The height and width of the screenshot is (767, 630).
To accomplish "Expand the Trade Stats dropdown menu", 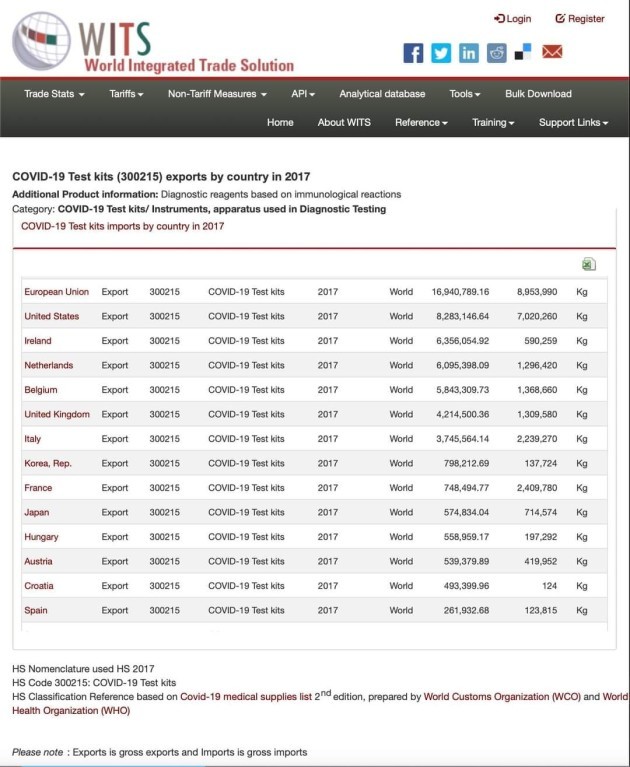I will (x=54, y=94).
